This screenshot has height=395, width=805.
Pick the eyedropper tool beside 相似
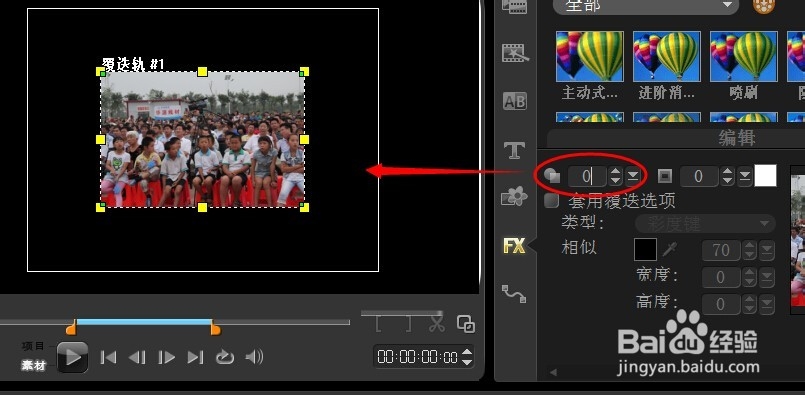(669, 250)
